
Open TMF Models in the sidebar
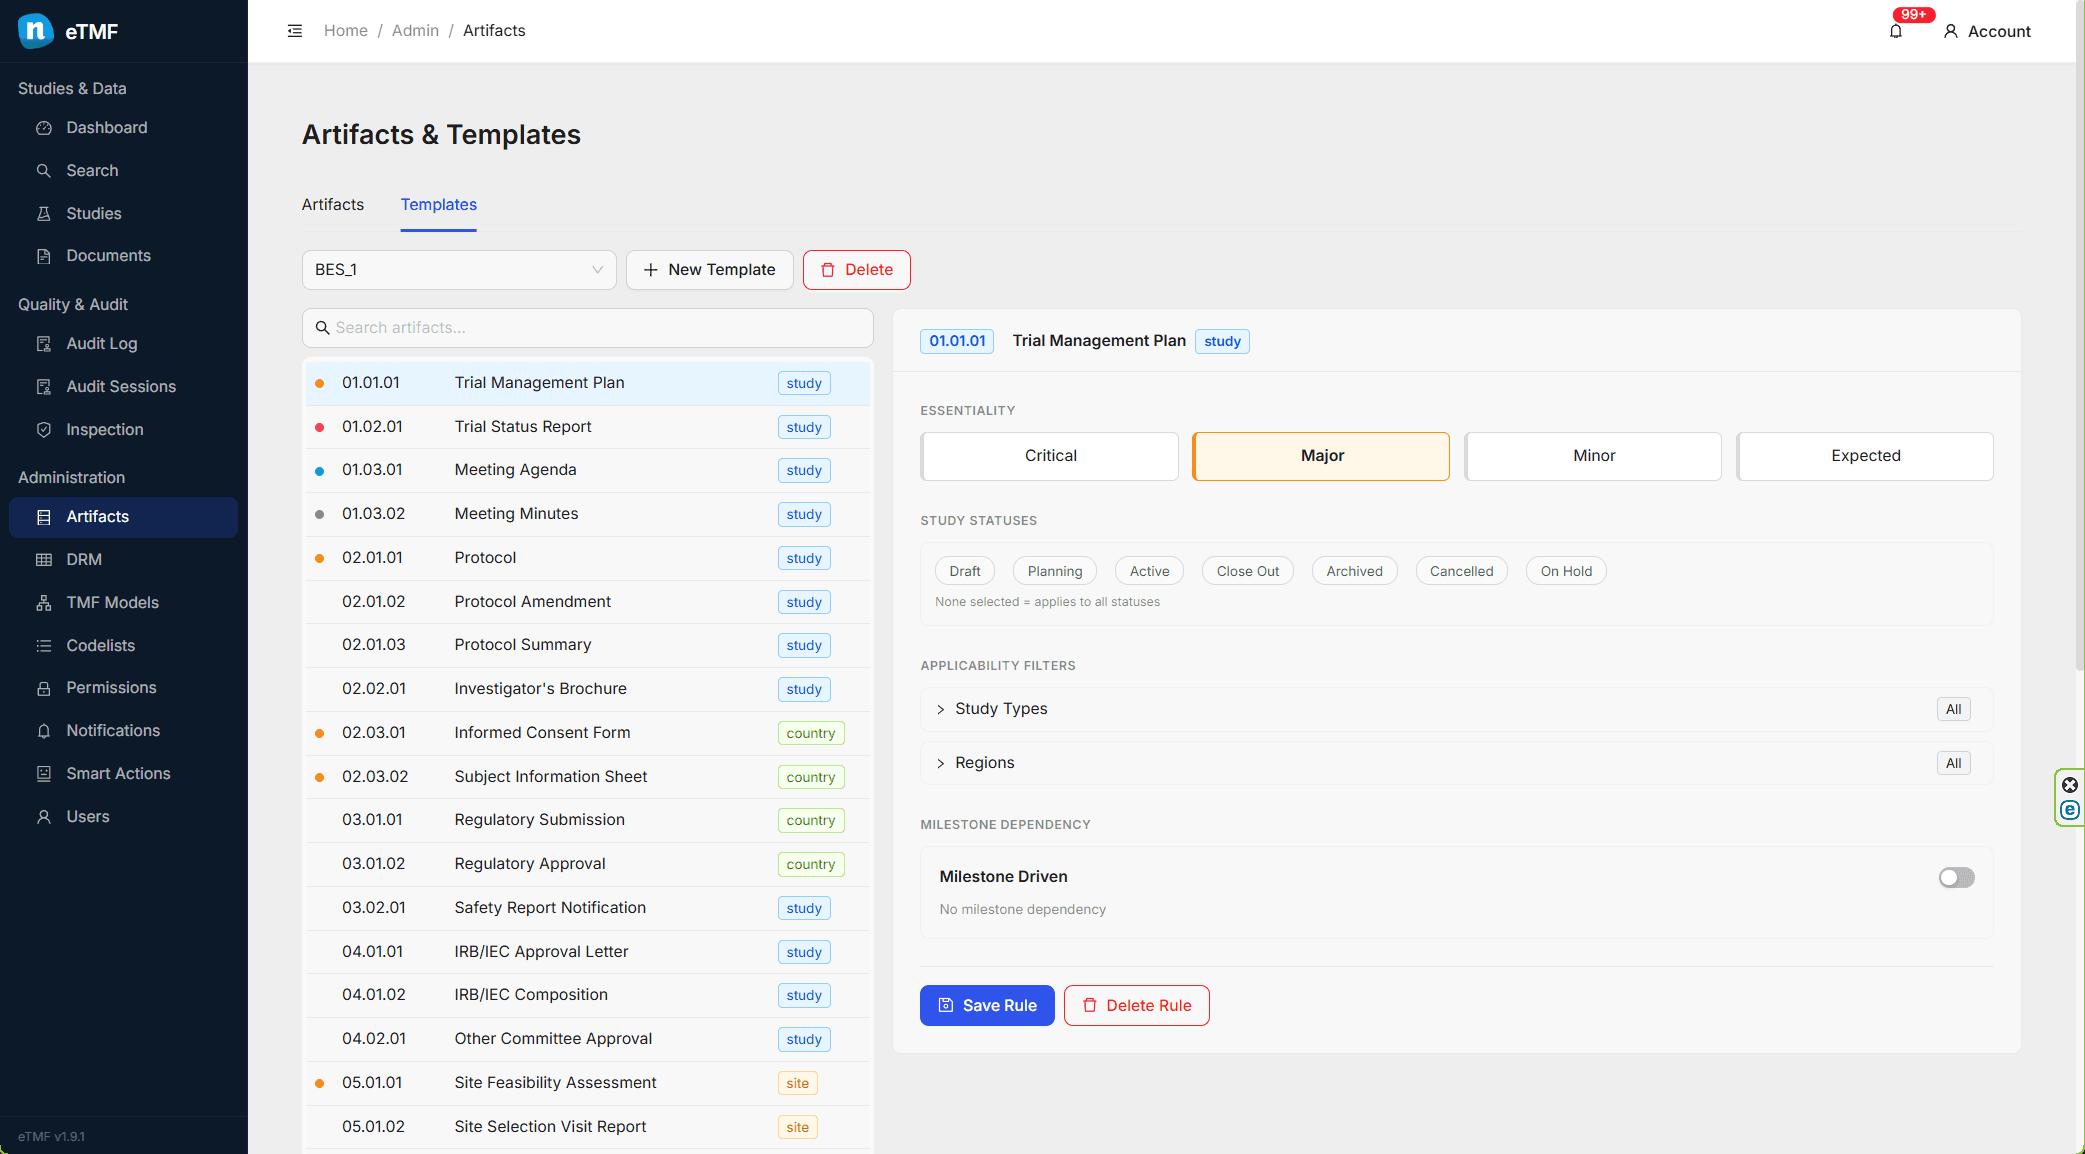(x=123, y=603)
